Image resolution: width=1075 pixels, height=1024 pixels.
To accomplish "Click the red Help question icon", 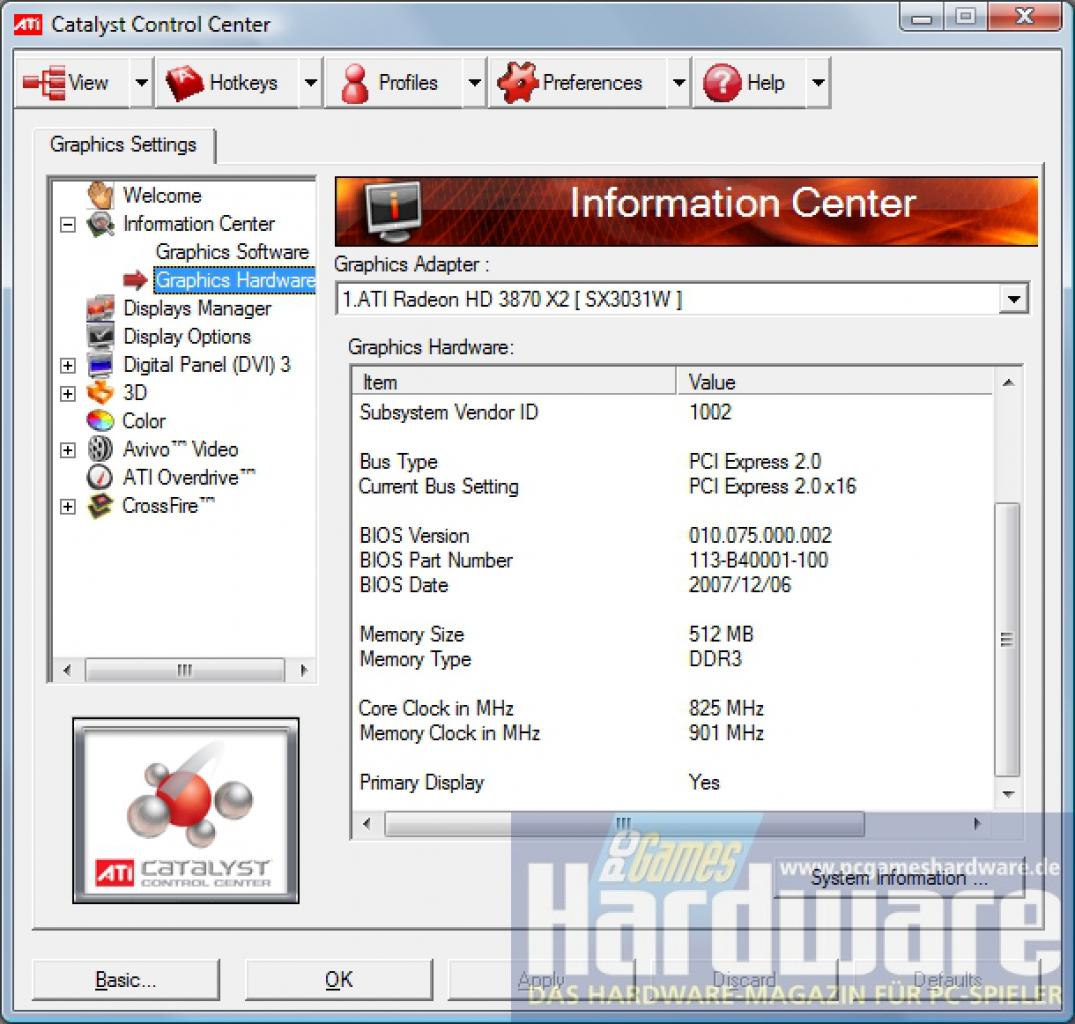I will [722, 83].
